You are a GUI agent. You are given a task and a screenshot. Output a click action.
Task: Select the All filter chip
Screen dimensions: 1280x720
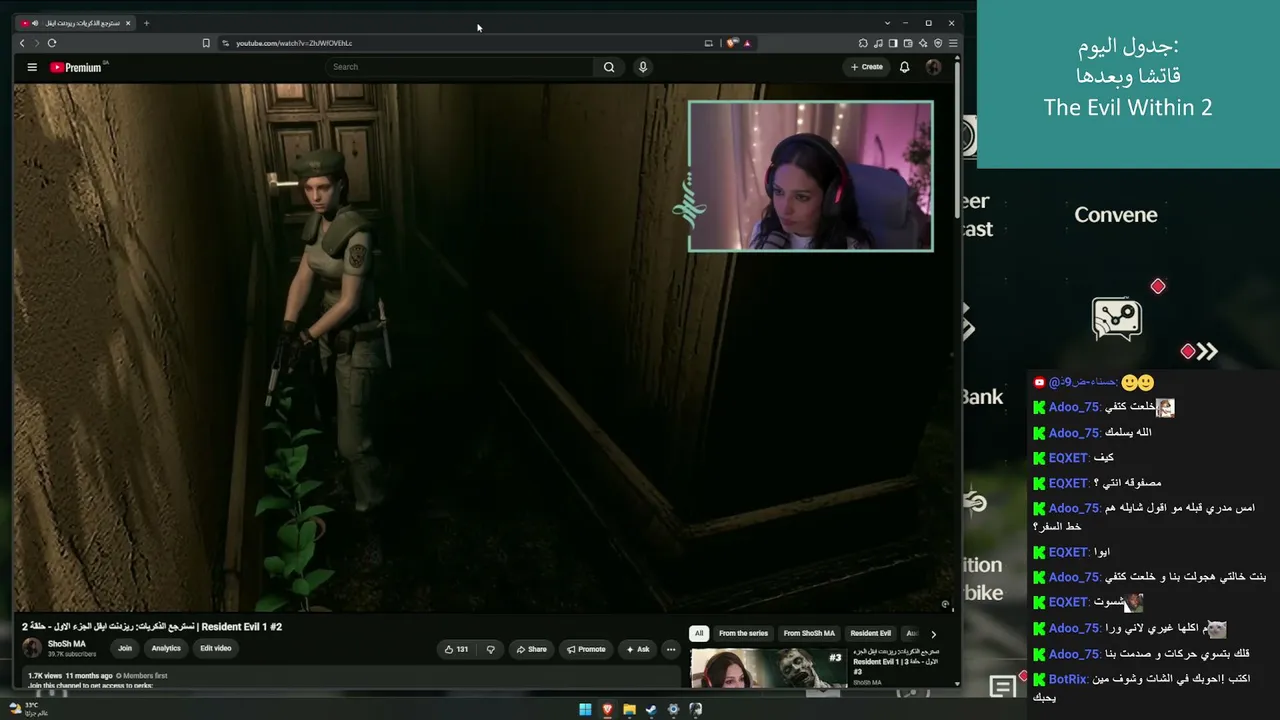tap(699, 633)
